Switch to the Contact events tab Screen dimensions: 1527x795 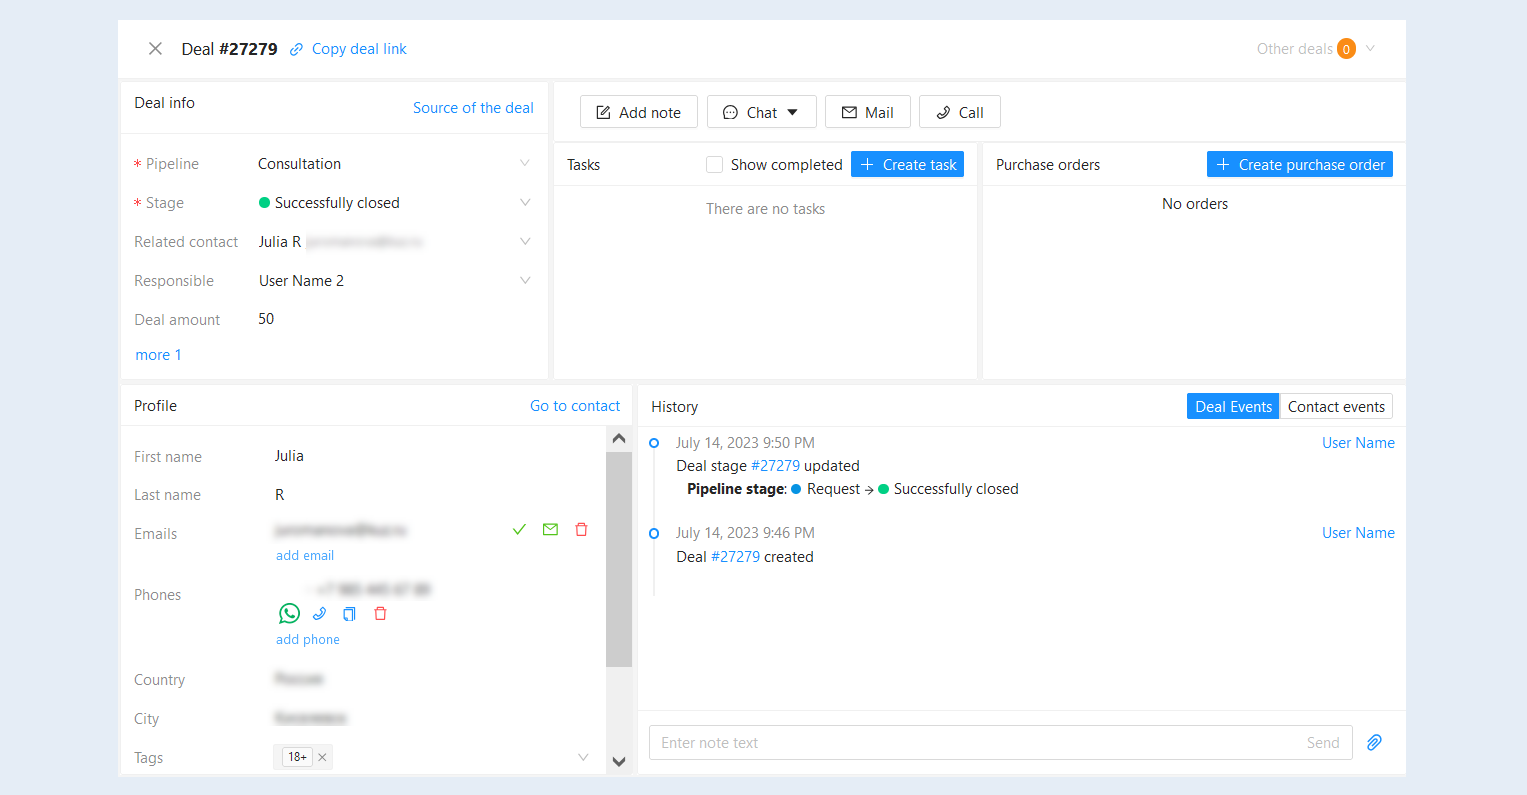pyautogui.click(x=1336, y=407)
